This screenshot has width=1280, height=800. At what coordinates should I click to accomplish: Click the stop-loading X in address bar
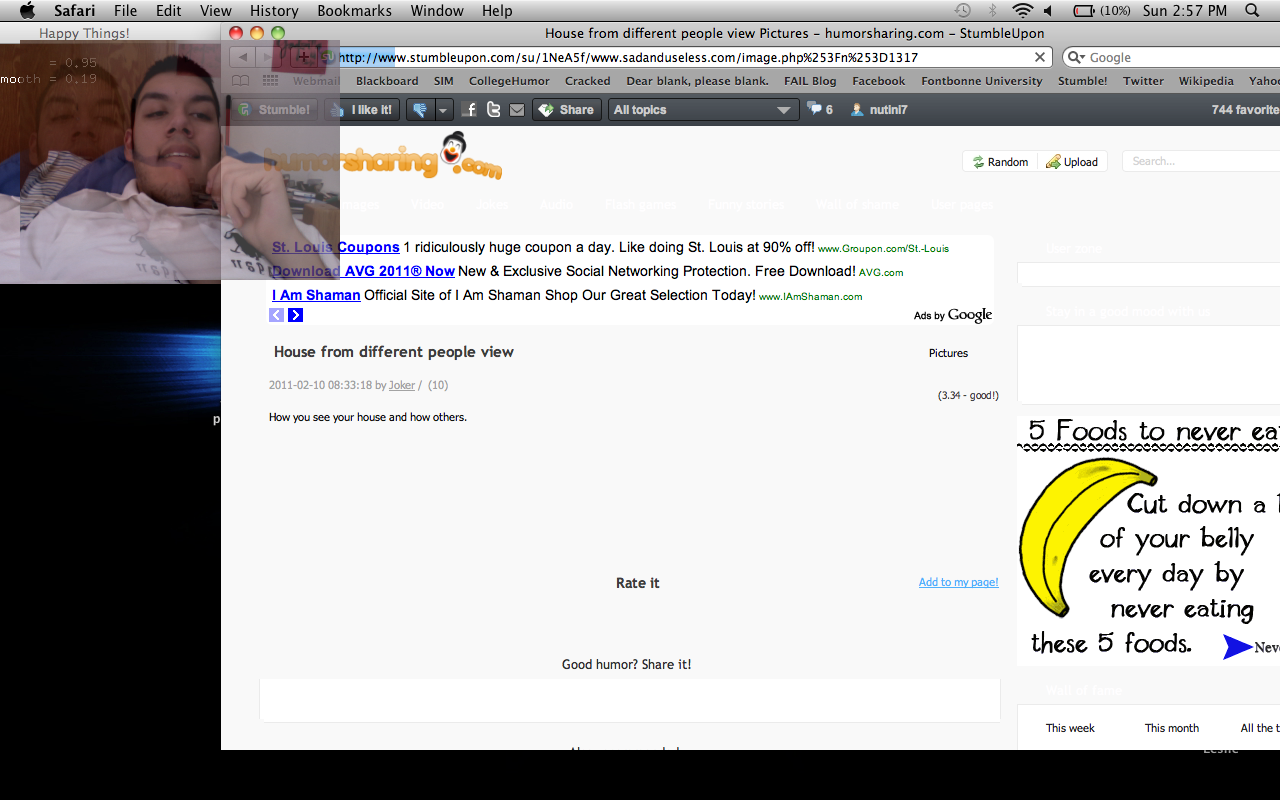[1040, 57]
